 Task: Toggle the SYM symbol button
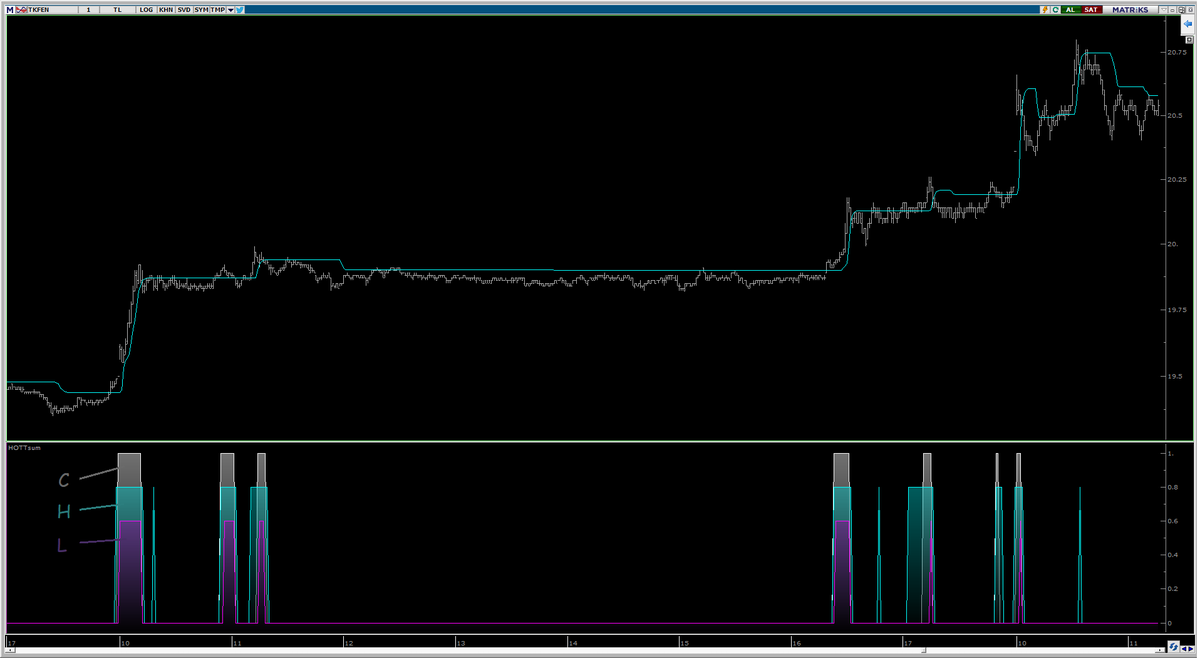click(201, 10)
